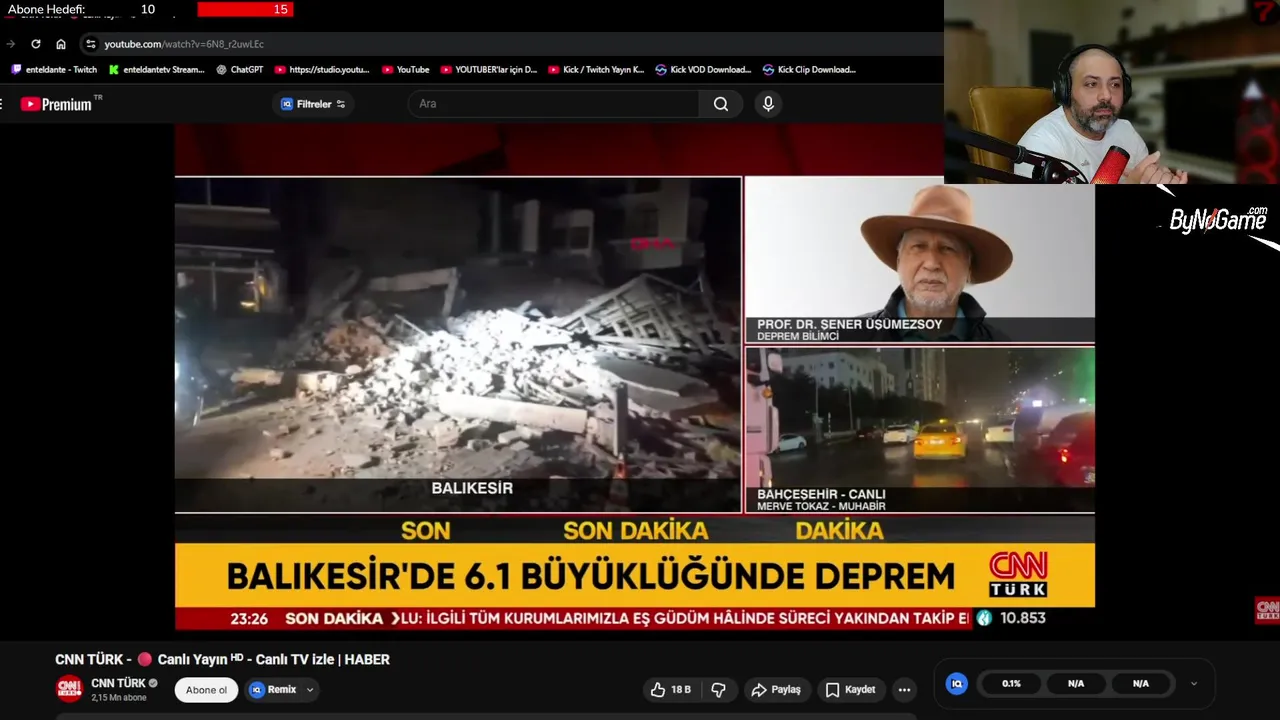Share the video via Paylaş
This screenshot has height=720, width=1280.
point(776,690)
